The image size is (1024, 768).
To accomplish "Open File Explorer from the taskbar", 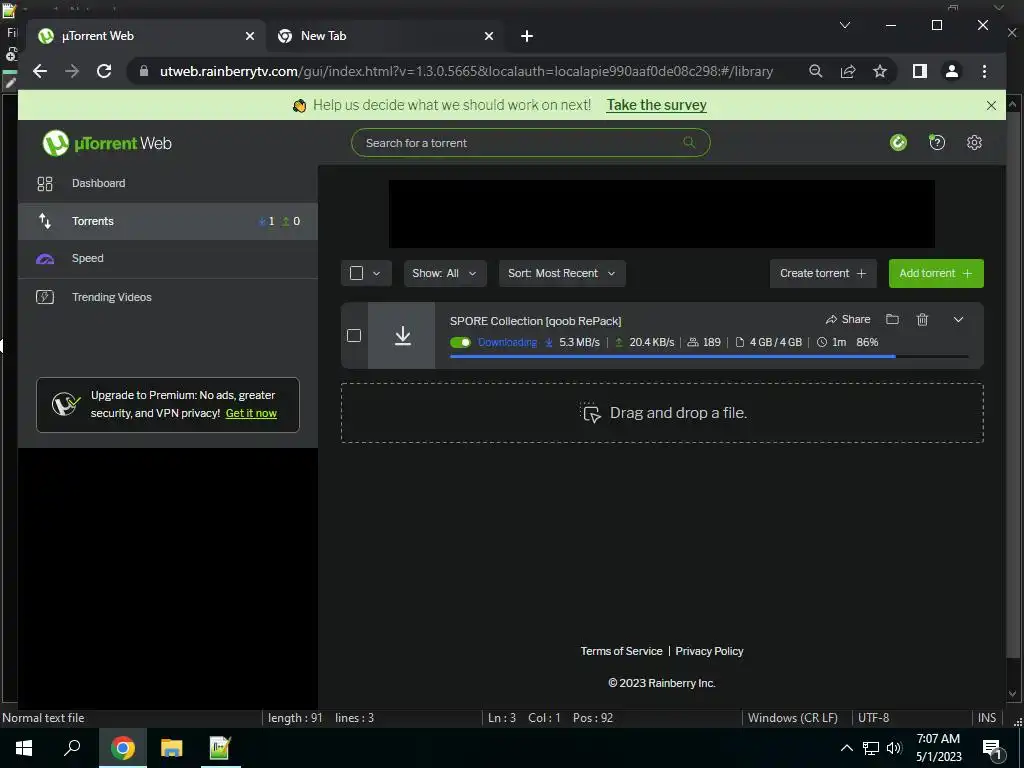I will click(x=171, y=748).
